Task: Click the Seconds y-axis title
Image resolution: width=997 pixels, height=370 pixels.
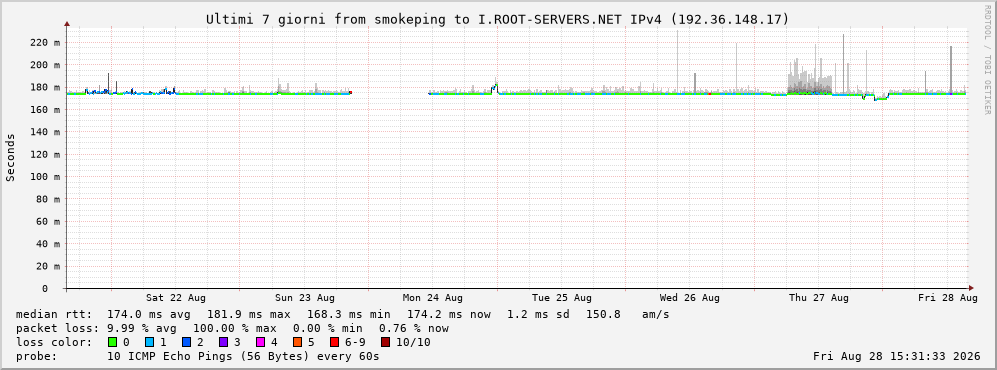Action: click(10, 157)
